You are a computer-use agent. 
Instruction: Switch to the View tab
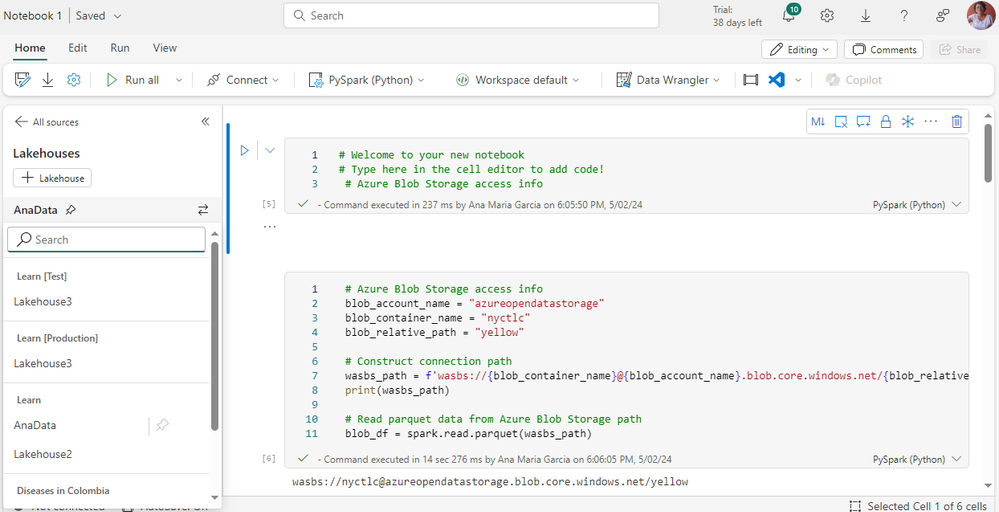[x=165, y=48]
